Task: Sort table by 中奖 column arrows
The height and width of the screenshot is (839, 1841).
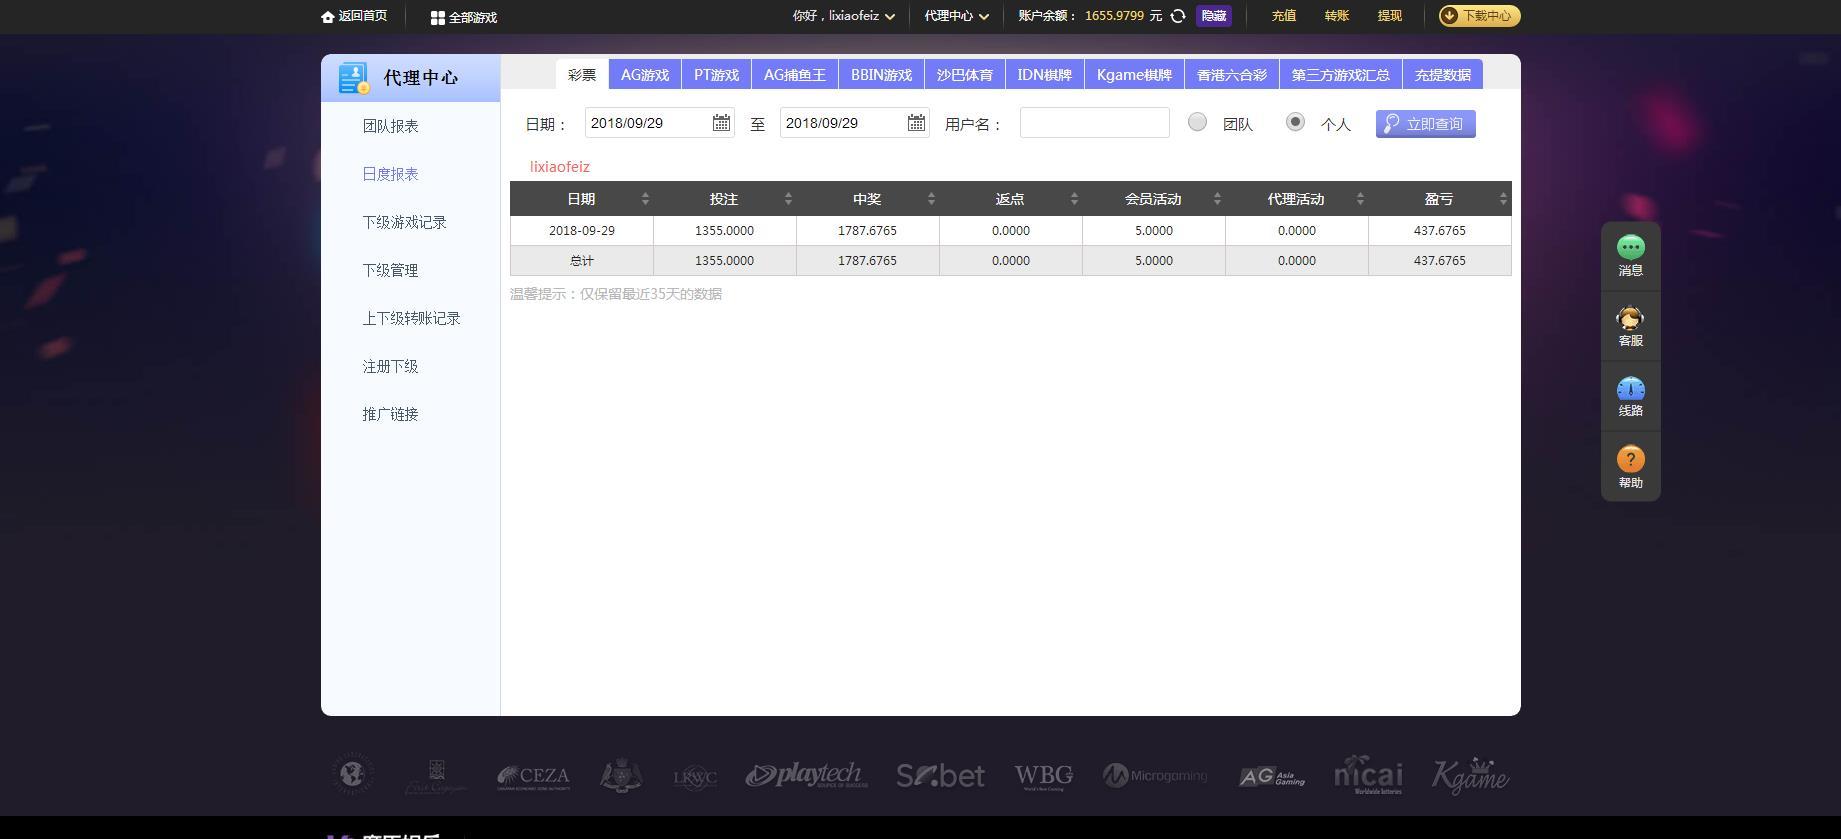Action: pyautogui.click(x=931, y=199)
